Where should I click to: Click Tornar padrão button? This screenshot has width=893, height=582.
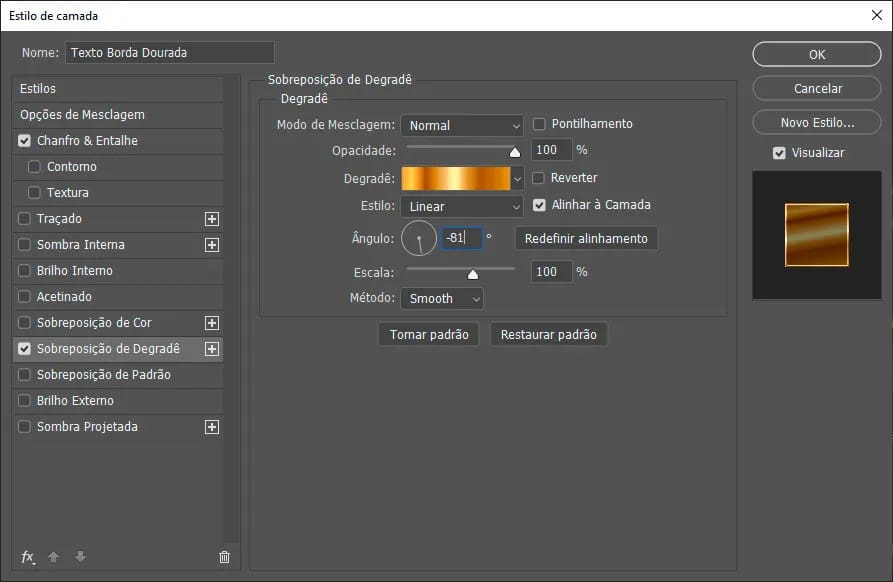tap(429, 335)
